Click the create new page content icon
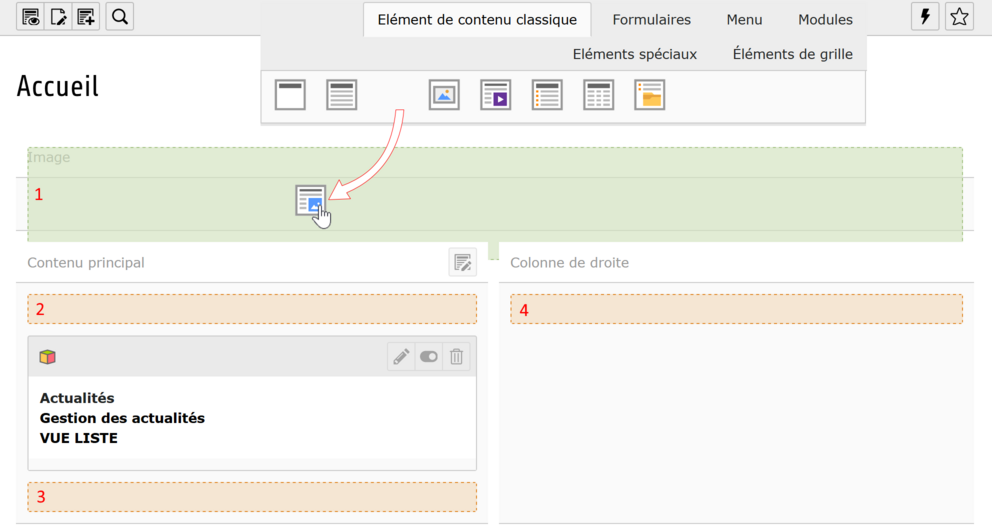The image size is (992, 532). [x=87, y=17]
